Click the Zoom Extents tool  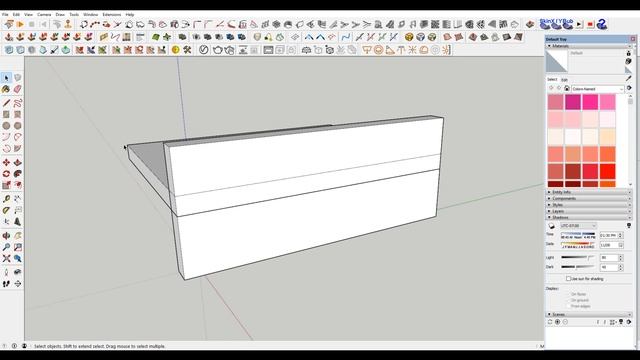(x=6, y=259)
